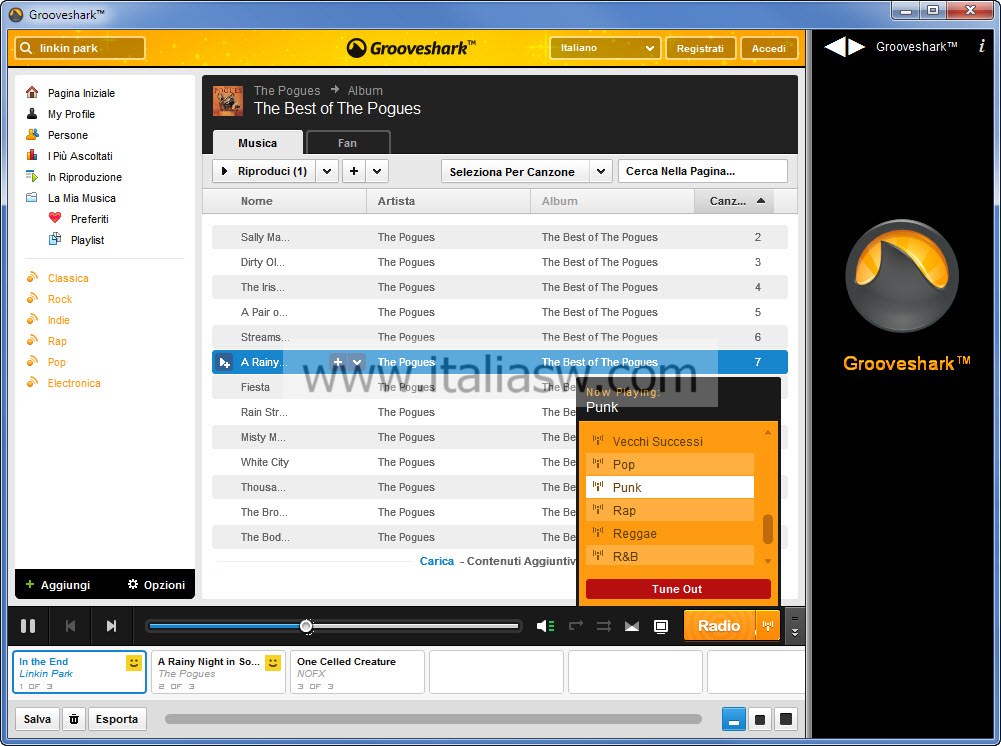Open the My Profile sidebar icon

(x=32, y=114)
